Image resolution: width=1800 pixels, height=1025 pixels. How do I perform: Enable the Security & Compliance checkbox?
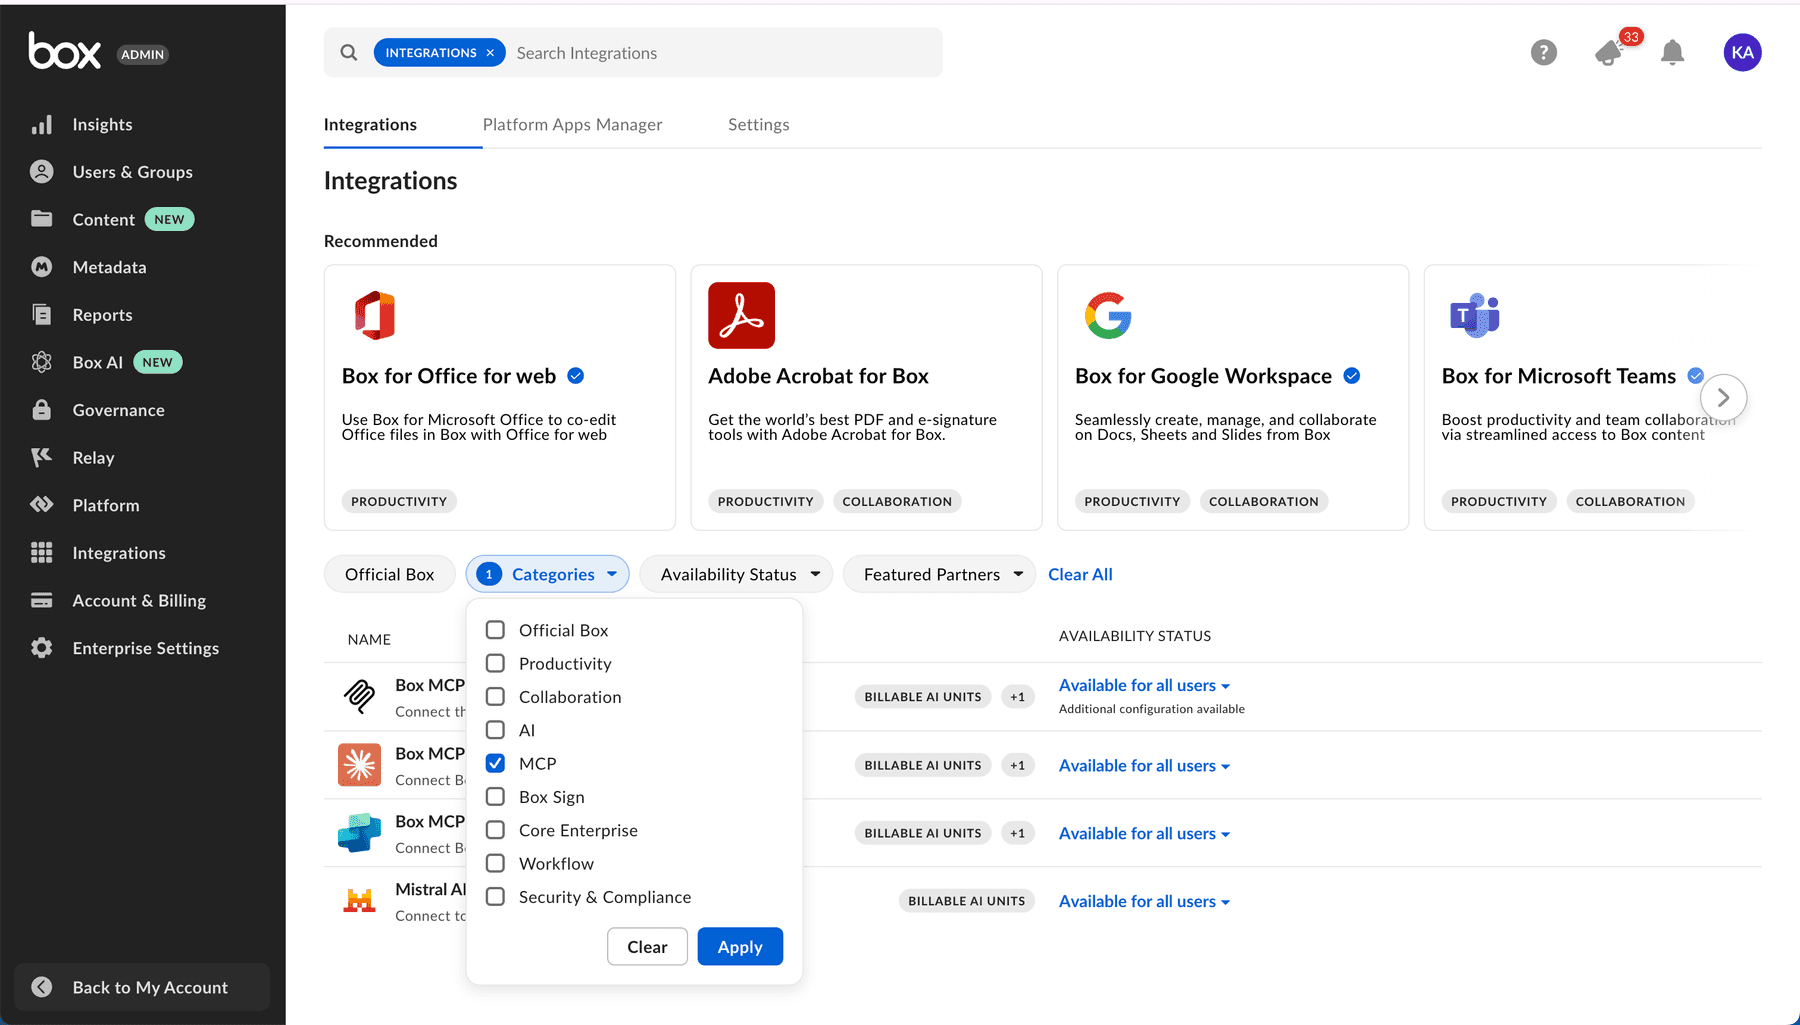tap(495, 897)
